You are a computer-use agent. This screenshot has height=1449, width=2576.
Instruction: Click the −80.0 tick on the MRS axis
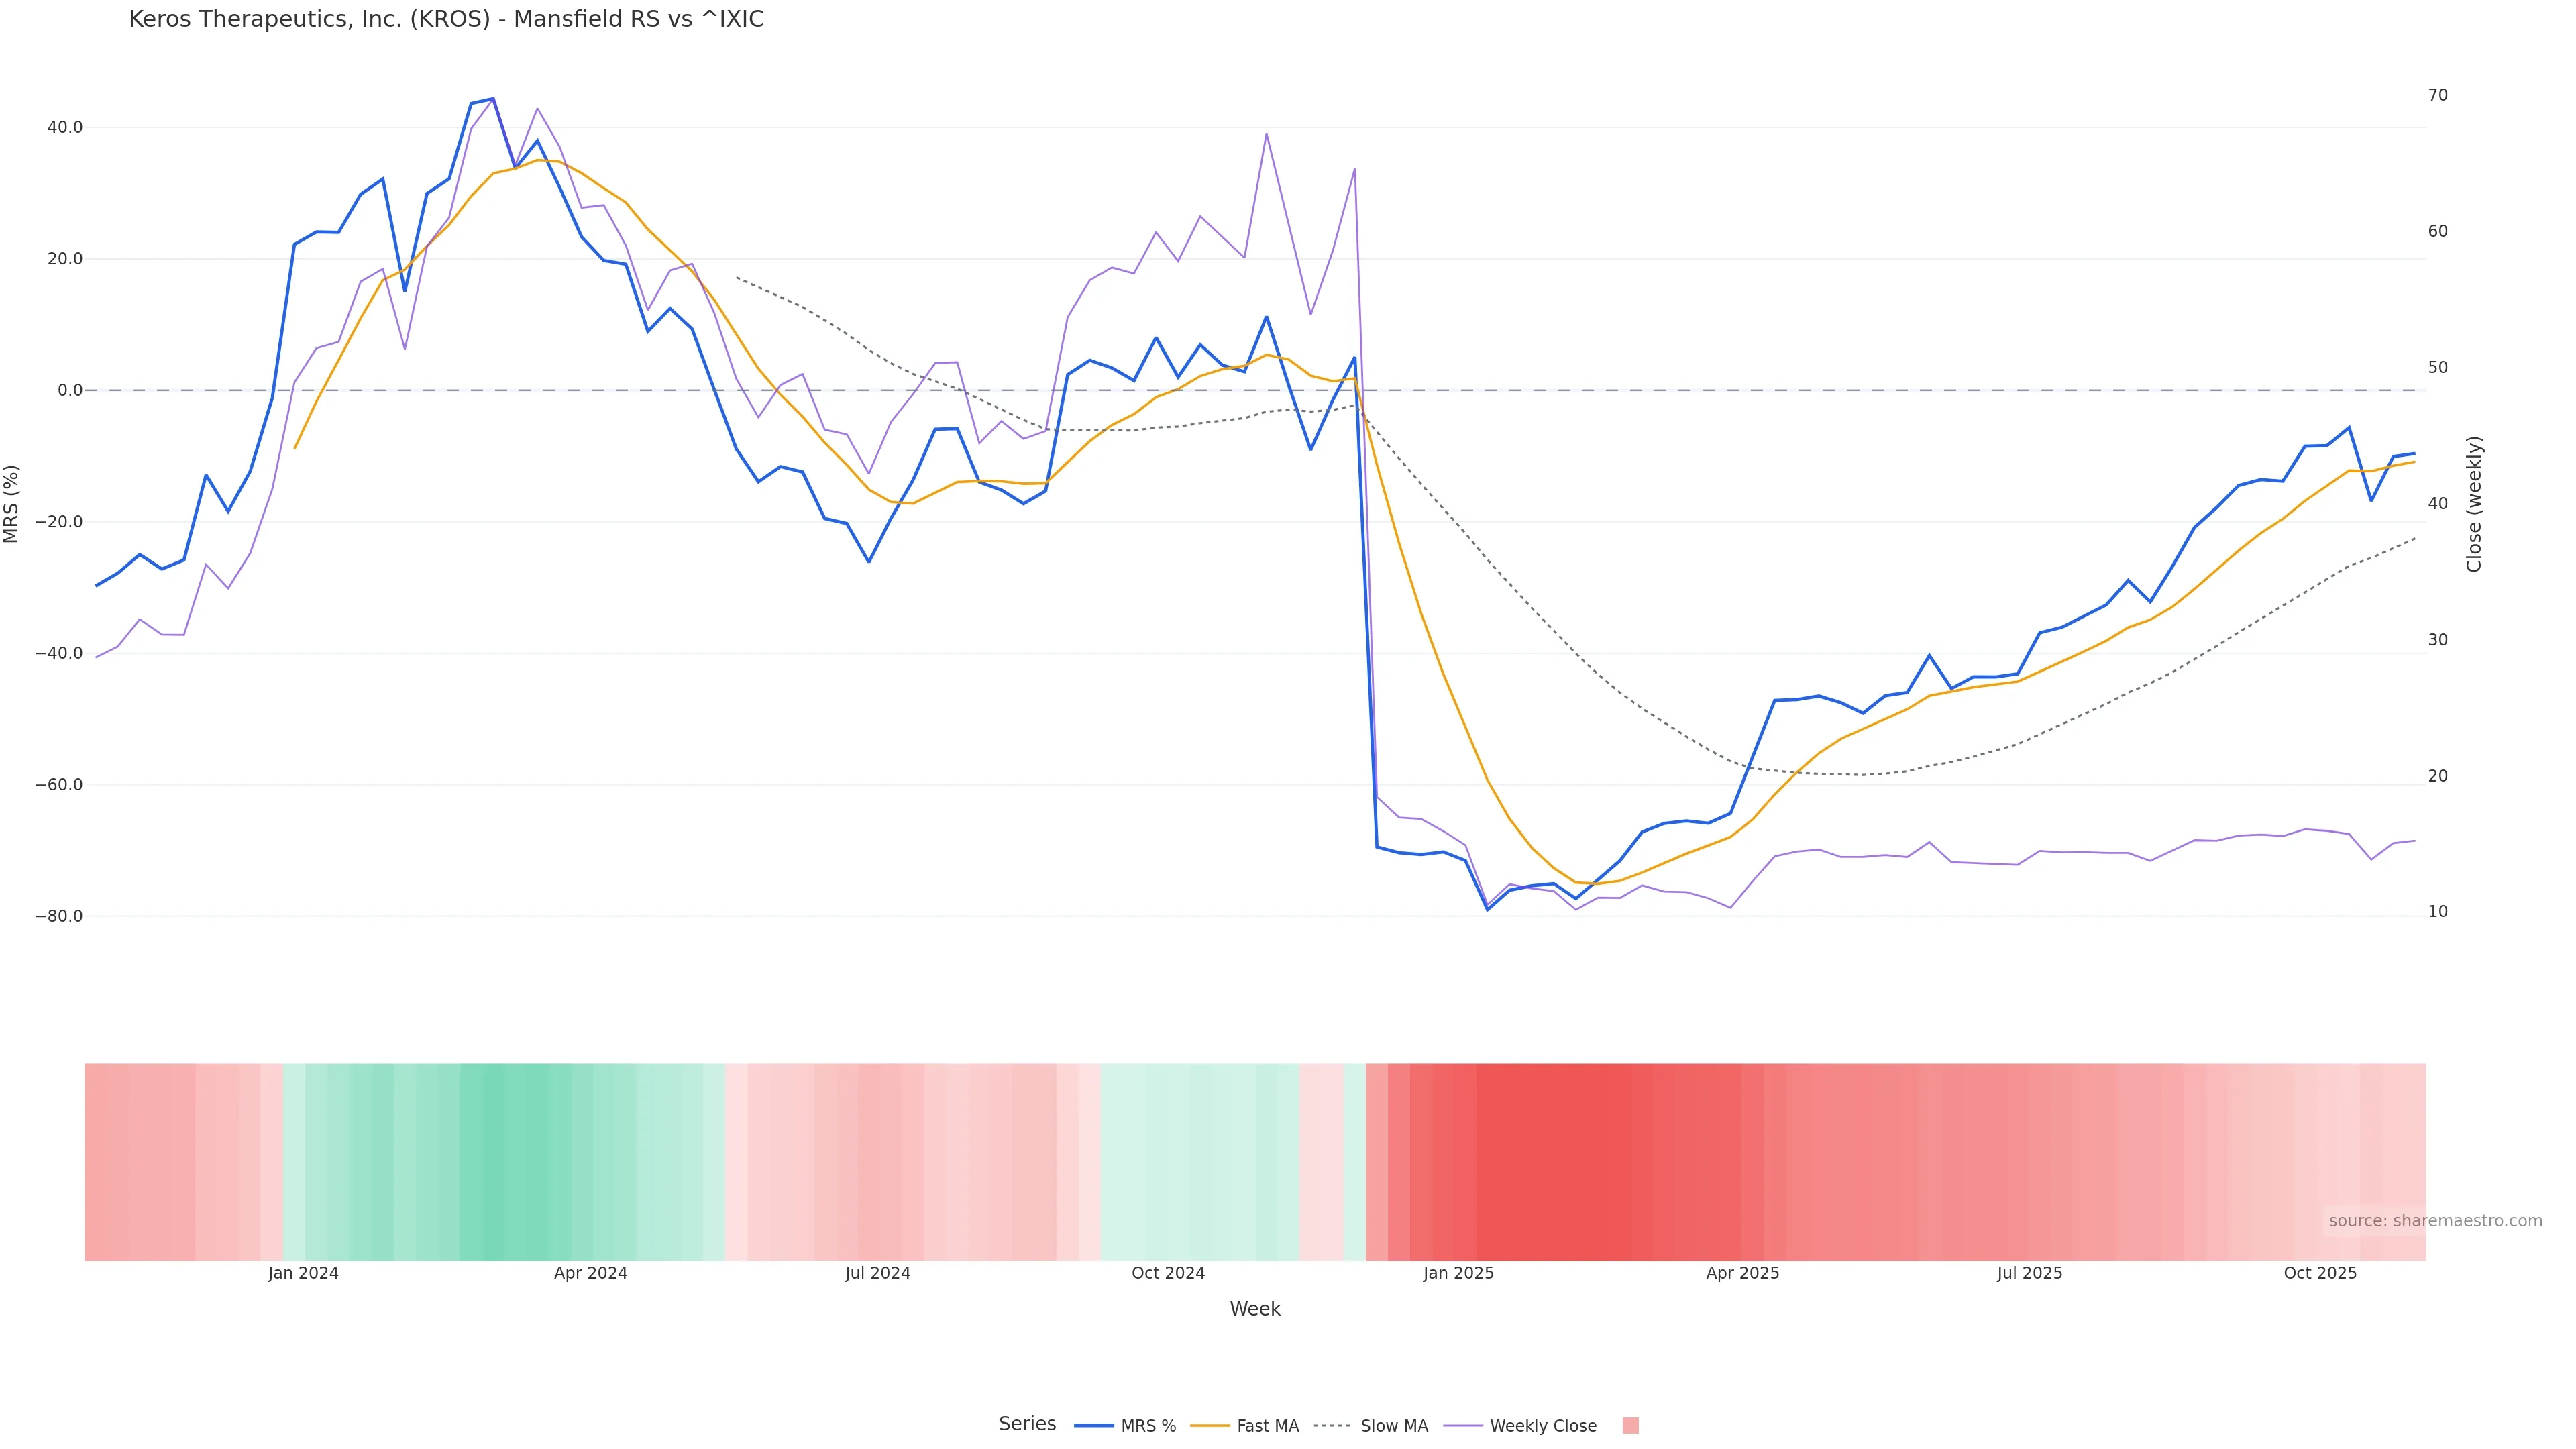click(x=58, y=916)
